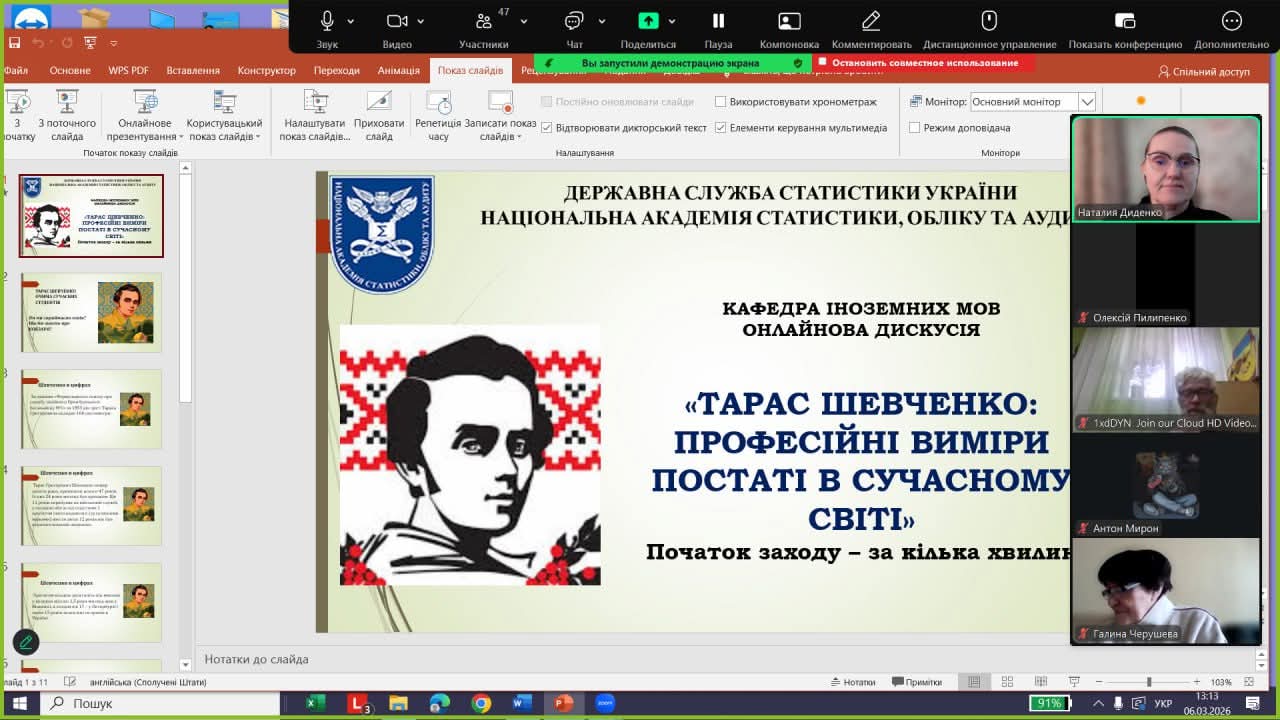Switch to the Анімація ribbon tab

click(399, 71)
